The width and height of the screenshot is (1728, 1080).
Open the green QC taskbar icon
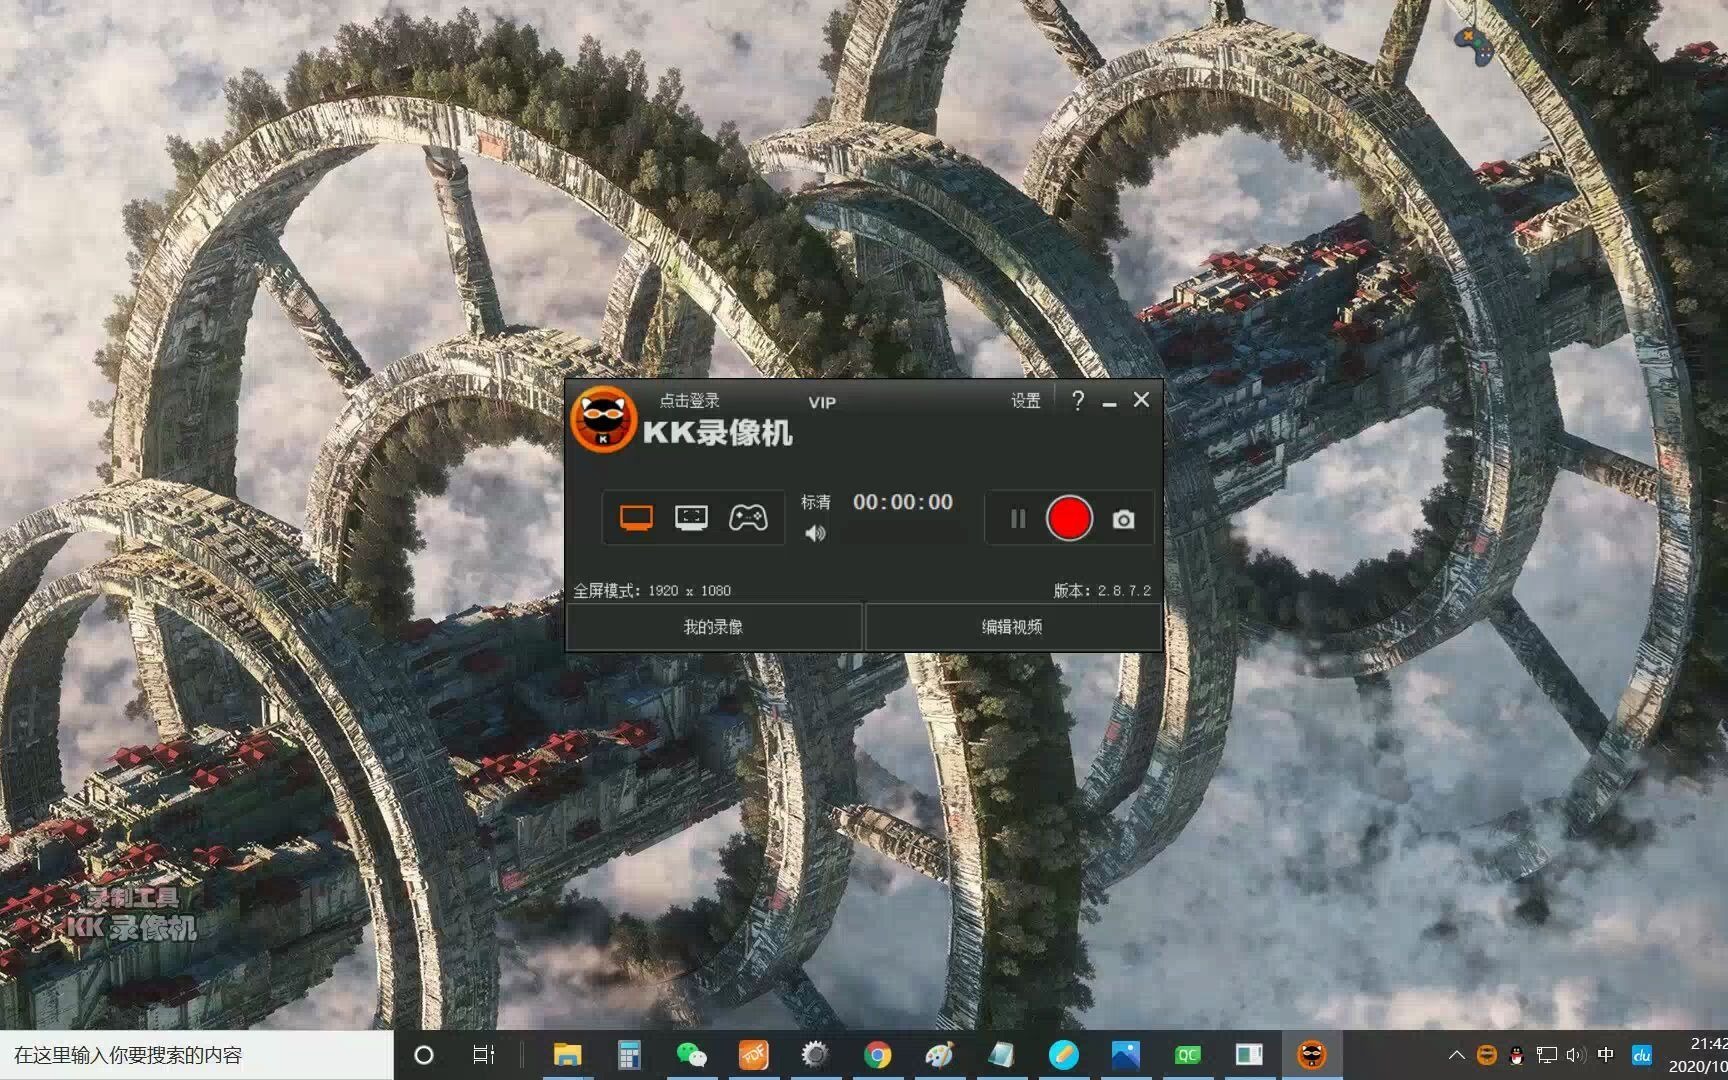pyautogui.click(x=1187, y=1055)
